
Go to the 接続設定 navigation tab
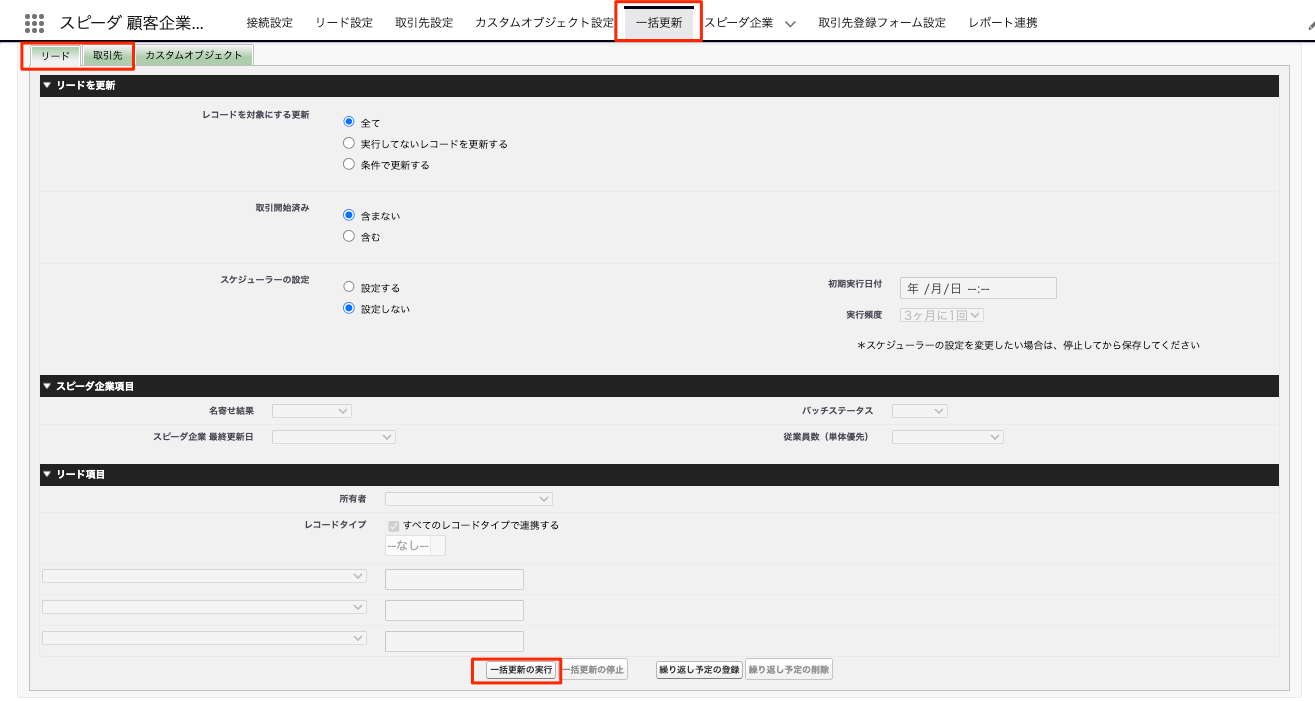click(269, 23)
